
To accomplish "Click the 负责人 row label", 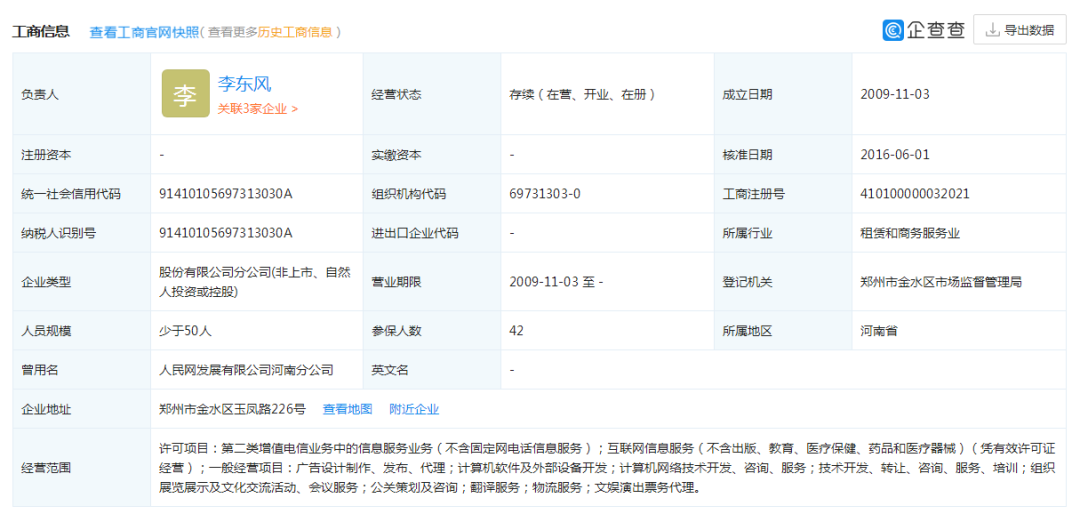I will (x=40, y=94).
